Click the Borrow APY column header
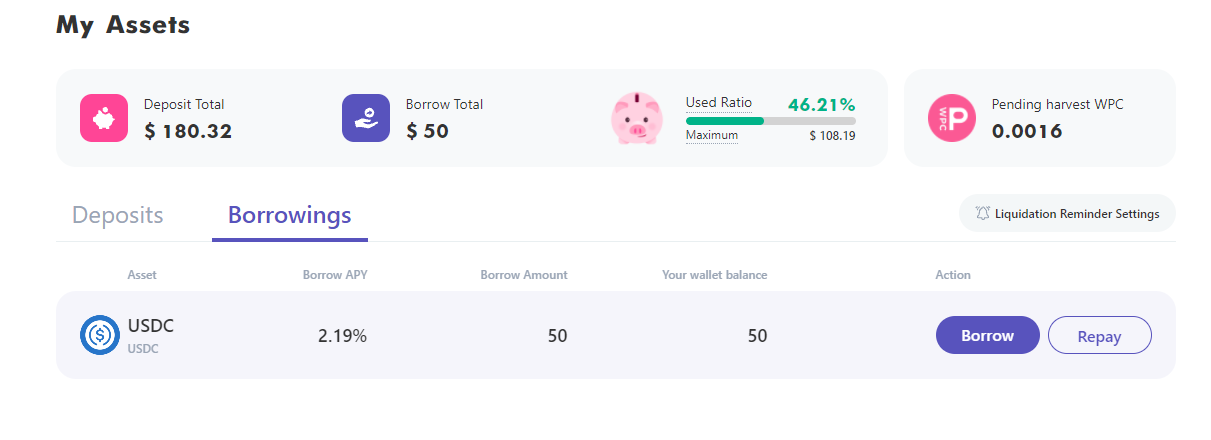The height and width of the screenshot is (440, 1211). (333, 275)
